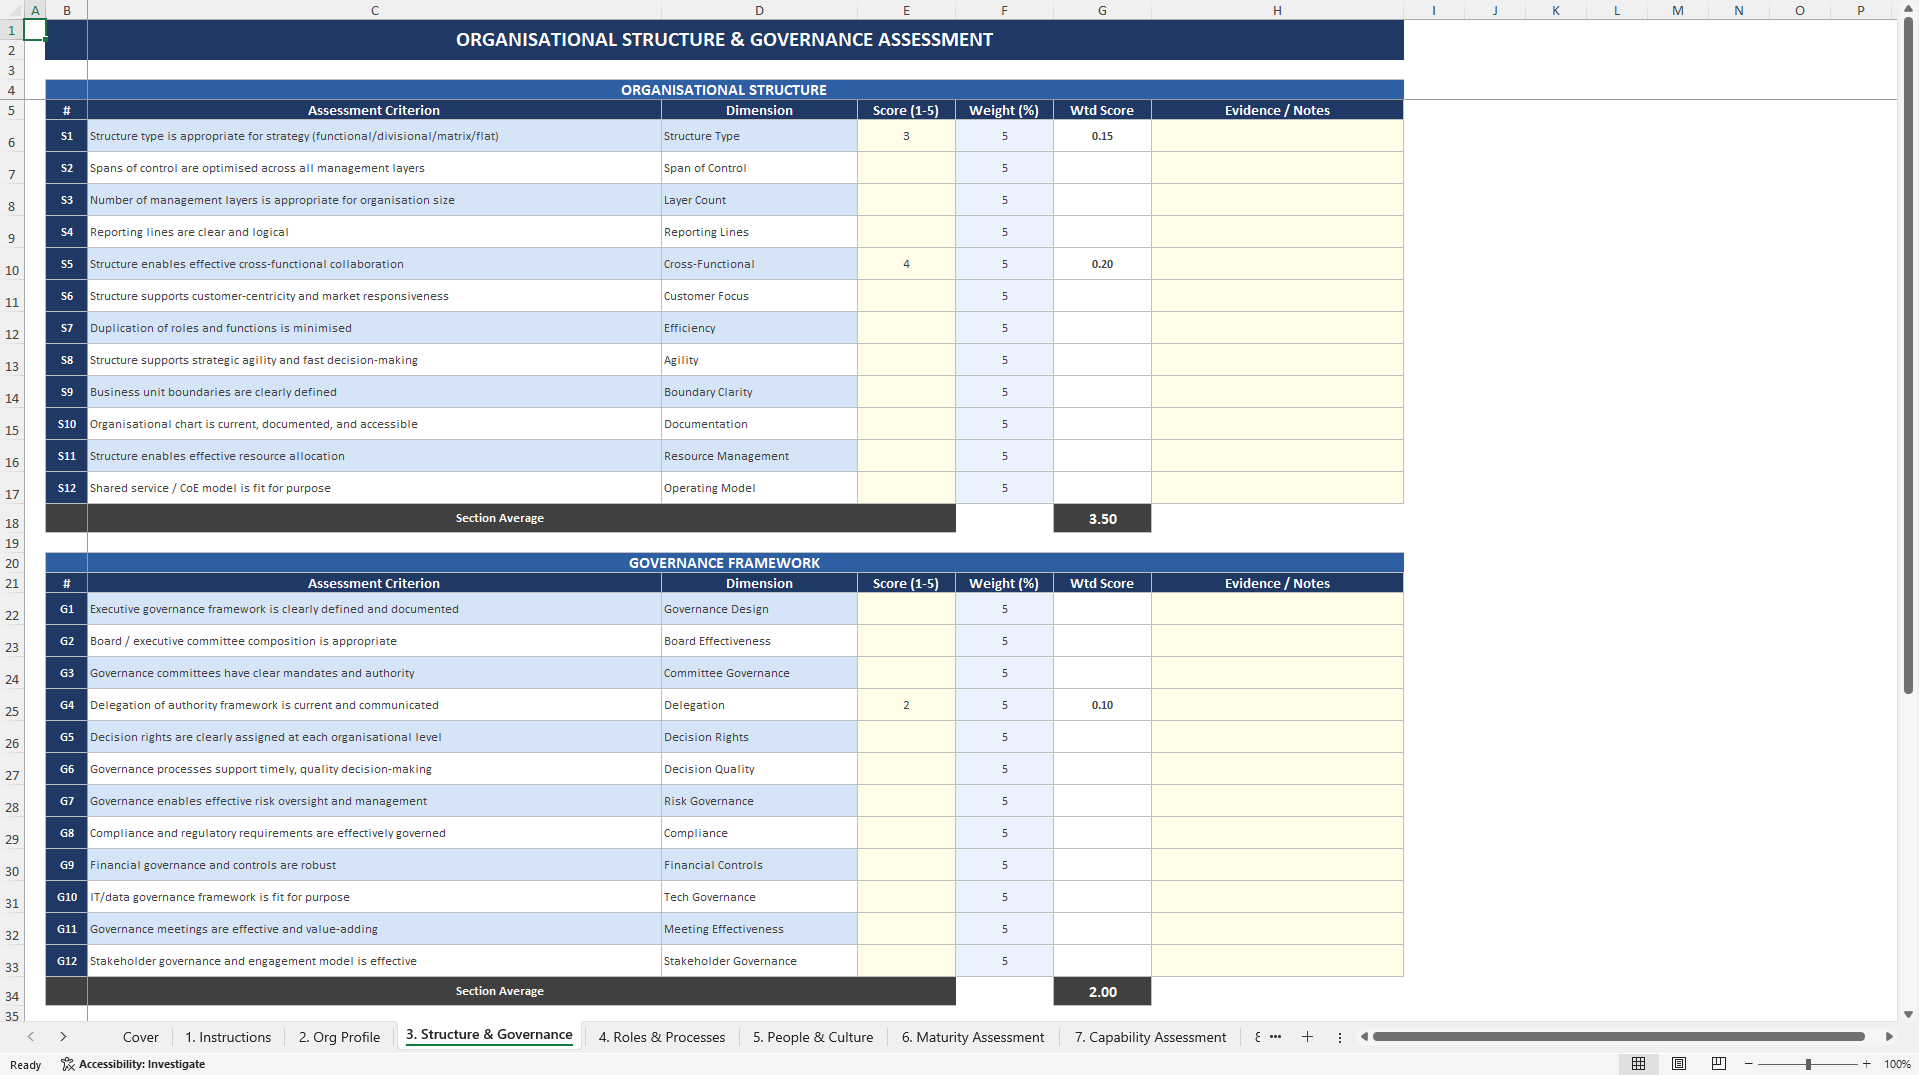Click 'Tech Governance' dimension cell
Screen dimensions: 1919x1075
(x=759, y=897)
